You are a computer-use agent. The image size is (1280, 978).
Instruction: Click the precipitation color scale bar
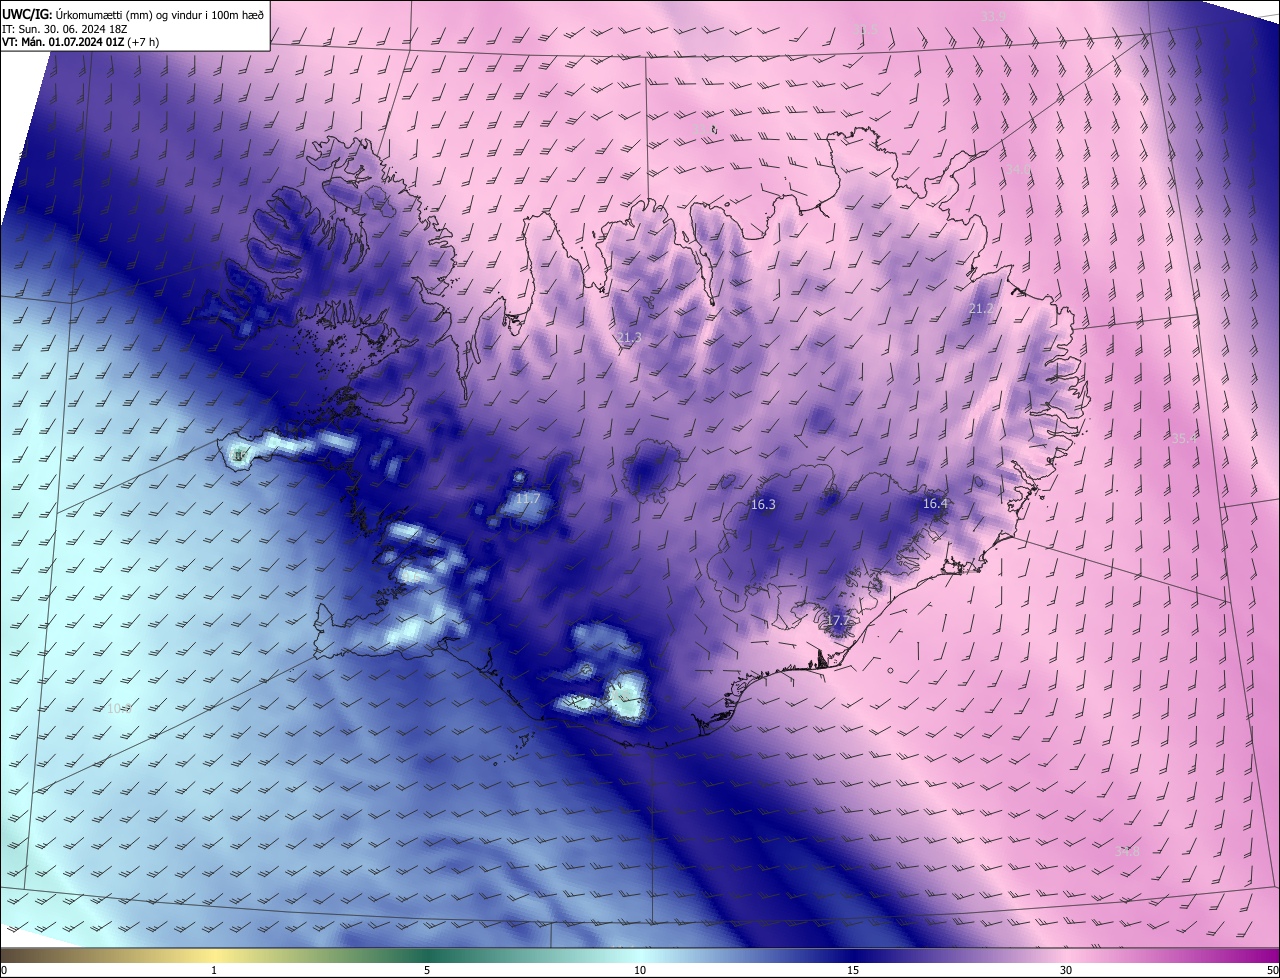tap(640, 955)
